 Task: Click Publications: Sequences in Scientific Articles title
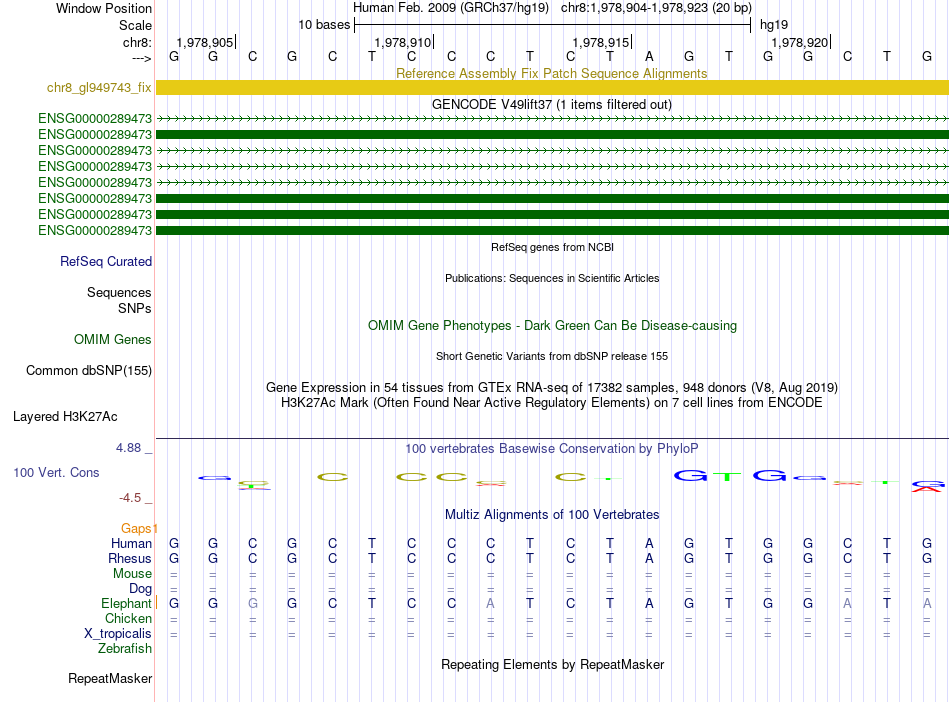(x=552, y=278)
